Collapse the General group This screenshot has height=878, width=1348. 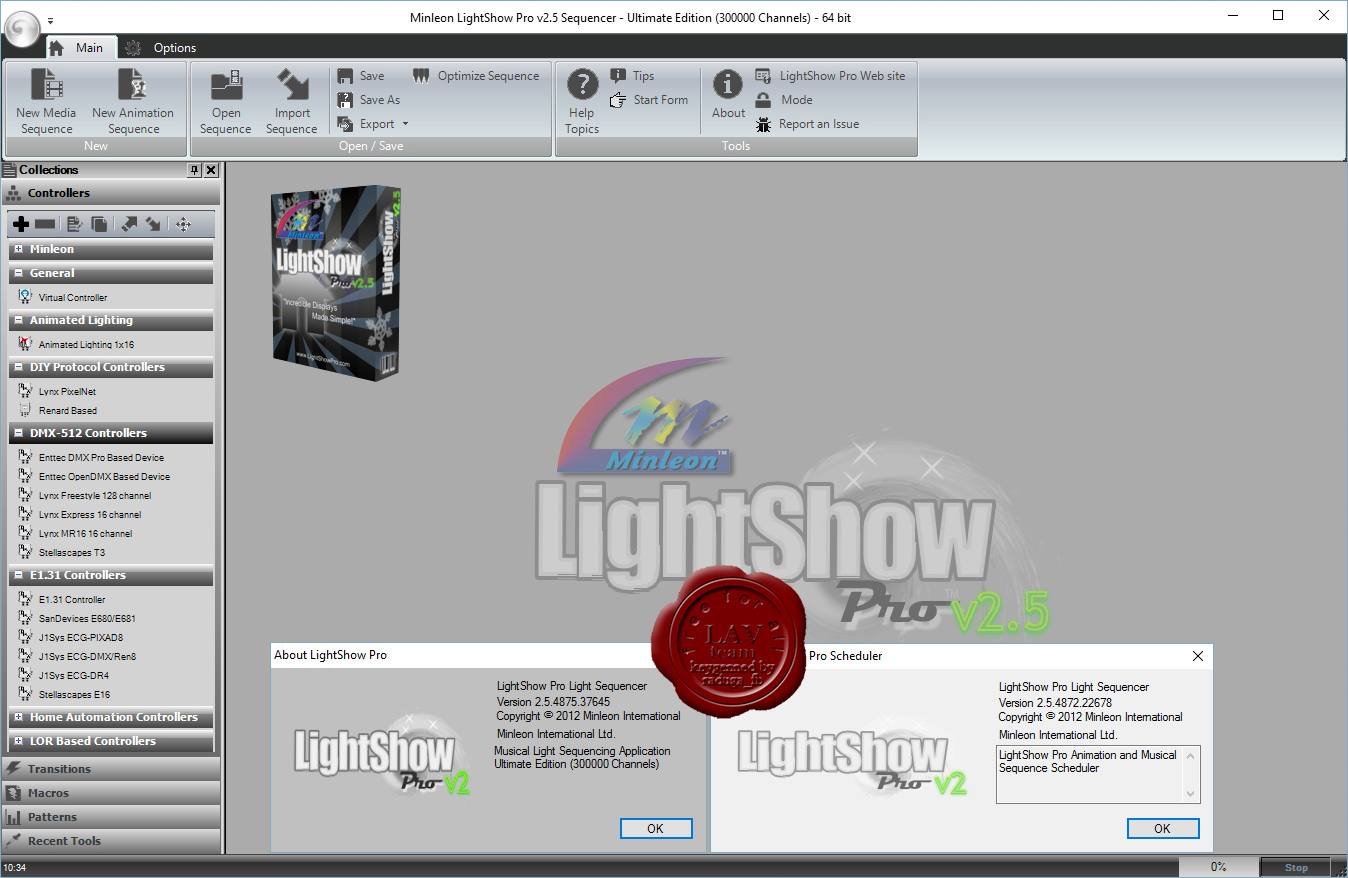(19, 273)
